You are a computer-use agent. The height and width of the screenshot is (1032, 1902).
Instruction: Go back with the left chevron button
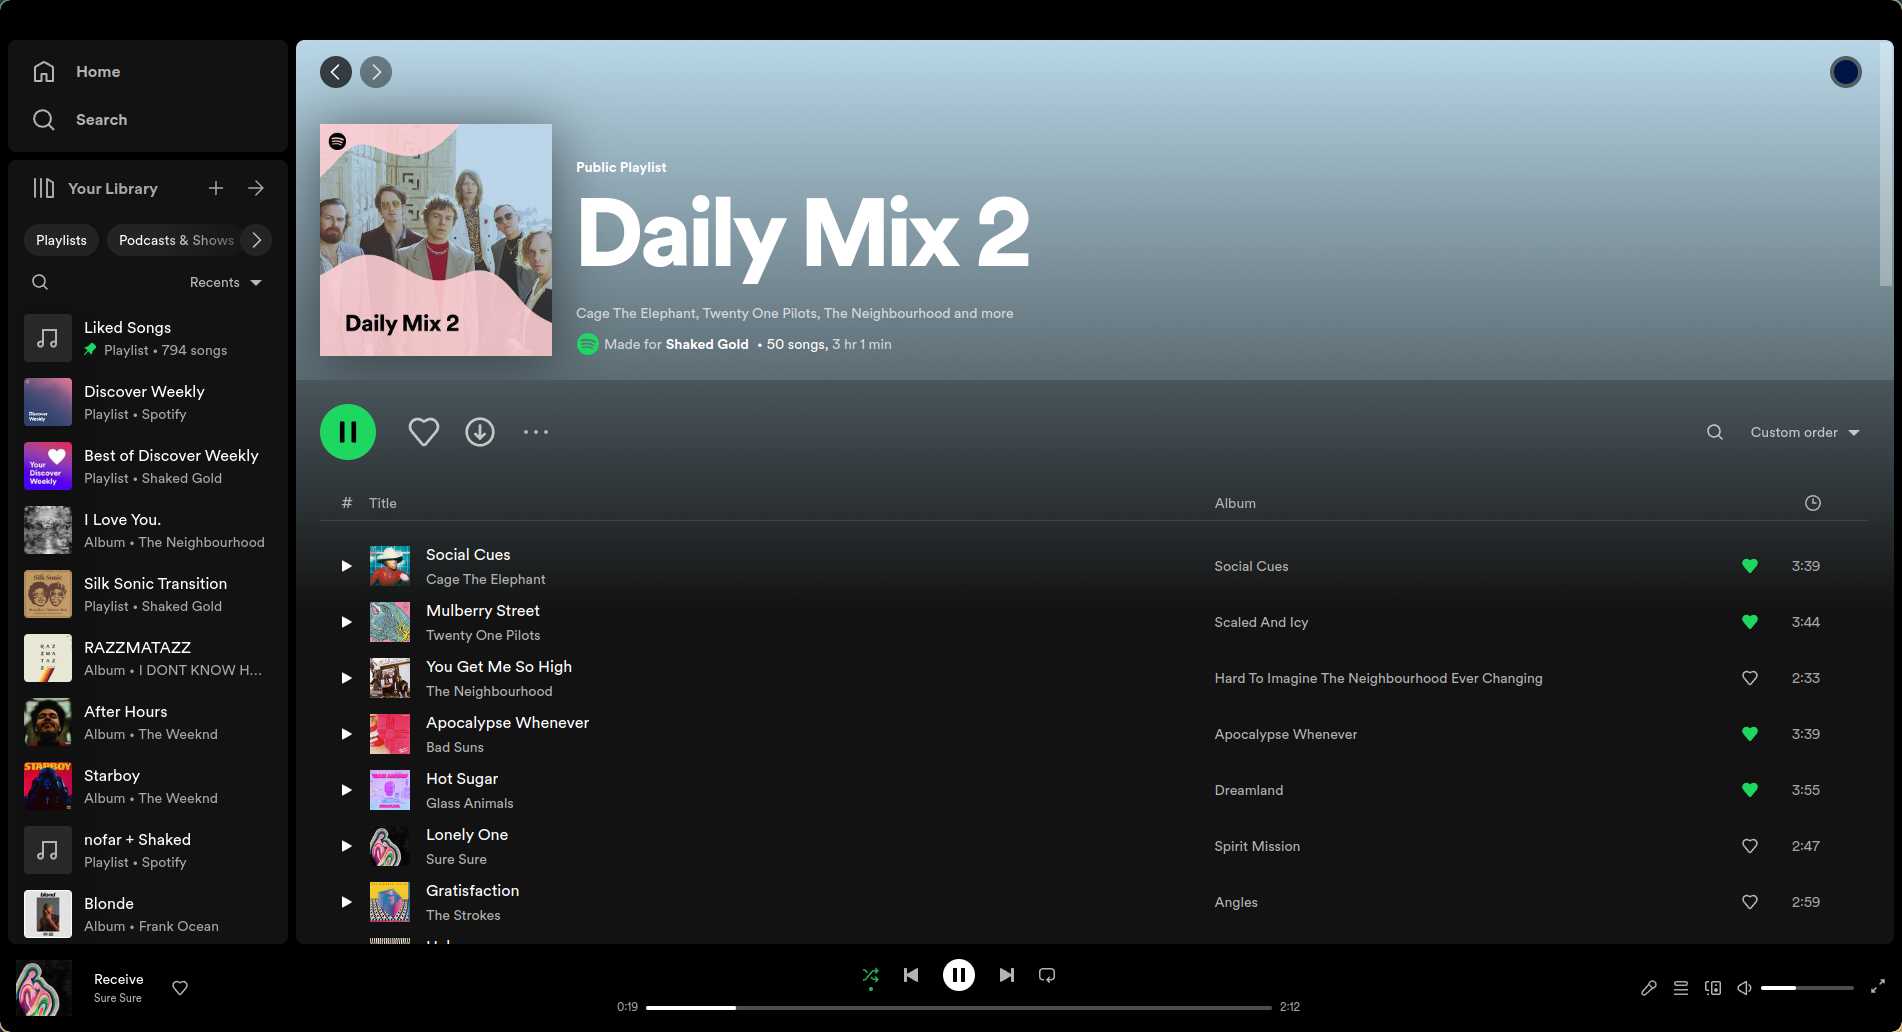(336, 72)
